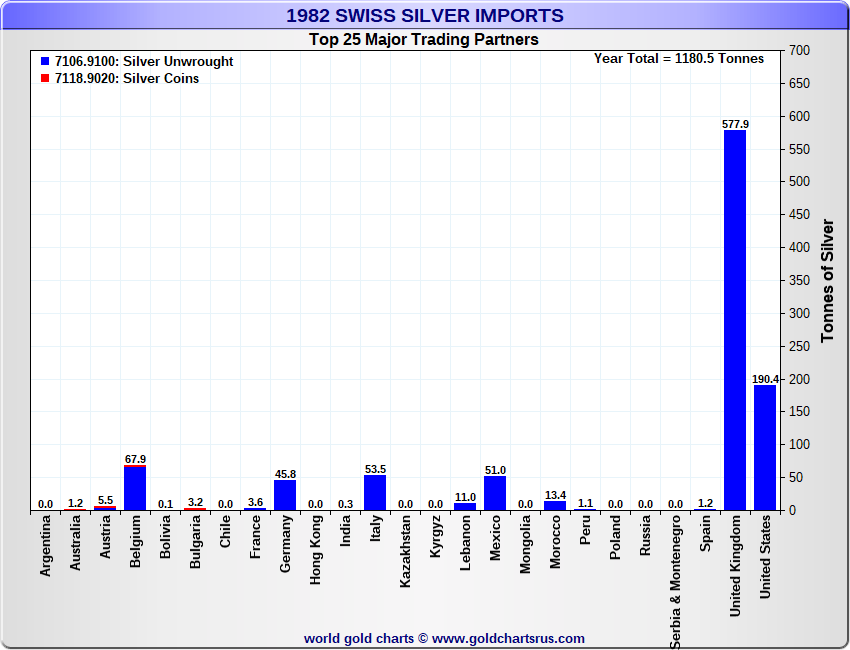The width and height of the screenshot is (850, 650).
Task: Click the Bolivia axis label
Action: (x=165, y=537)
